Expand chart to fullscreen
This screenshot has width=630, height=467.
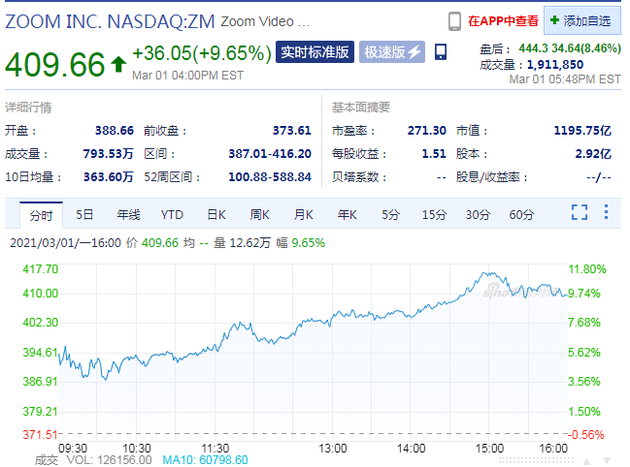(579, 212)
